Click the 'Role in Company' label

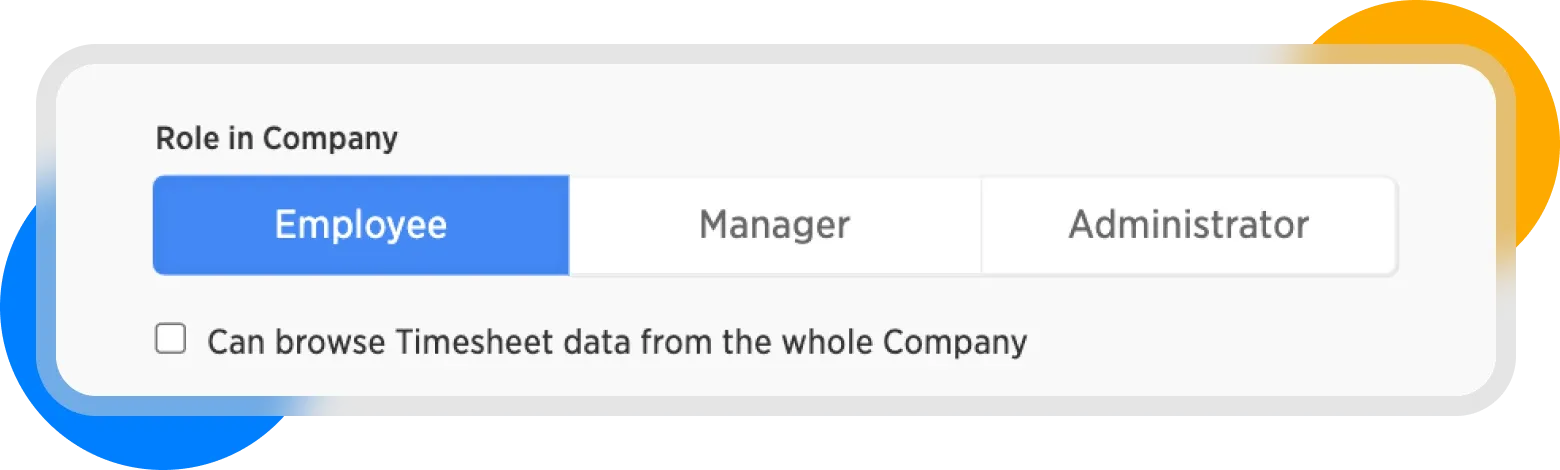click(276, 138)
